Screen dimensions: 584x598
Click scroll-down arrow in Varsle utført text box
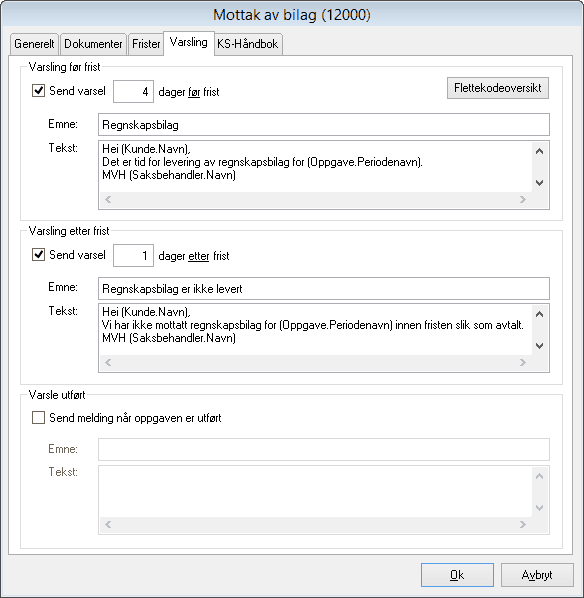tap(539, 508)
